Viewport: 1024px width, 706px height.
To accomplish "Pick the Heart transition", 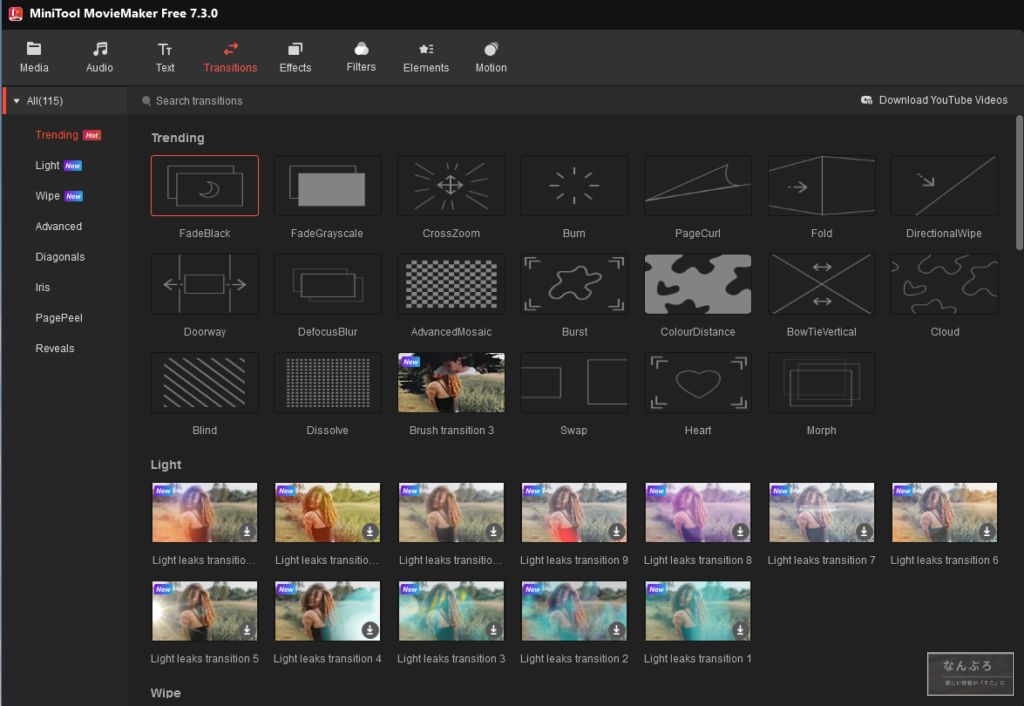I will tap(698, 383).
